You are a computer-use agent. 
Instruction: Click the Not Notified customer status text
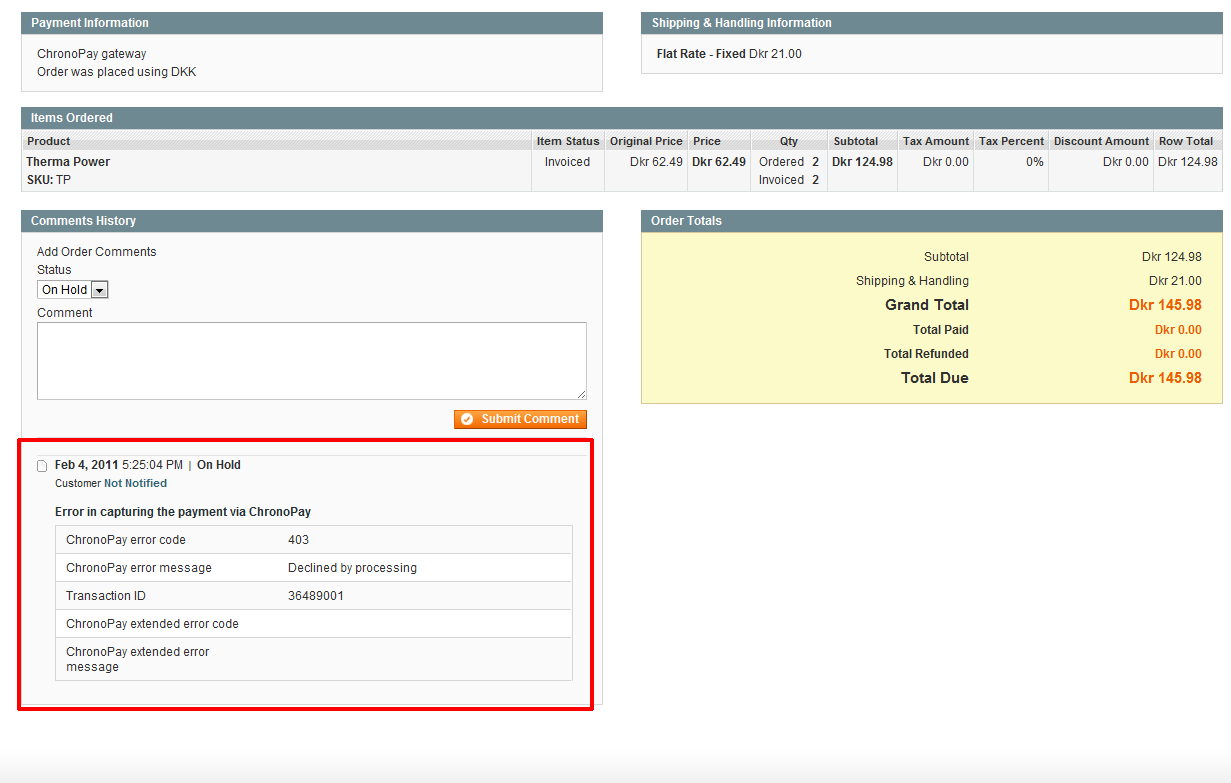pos(135,483)
